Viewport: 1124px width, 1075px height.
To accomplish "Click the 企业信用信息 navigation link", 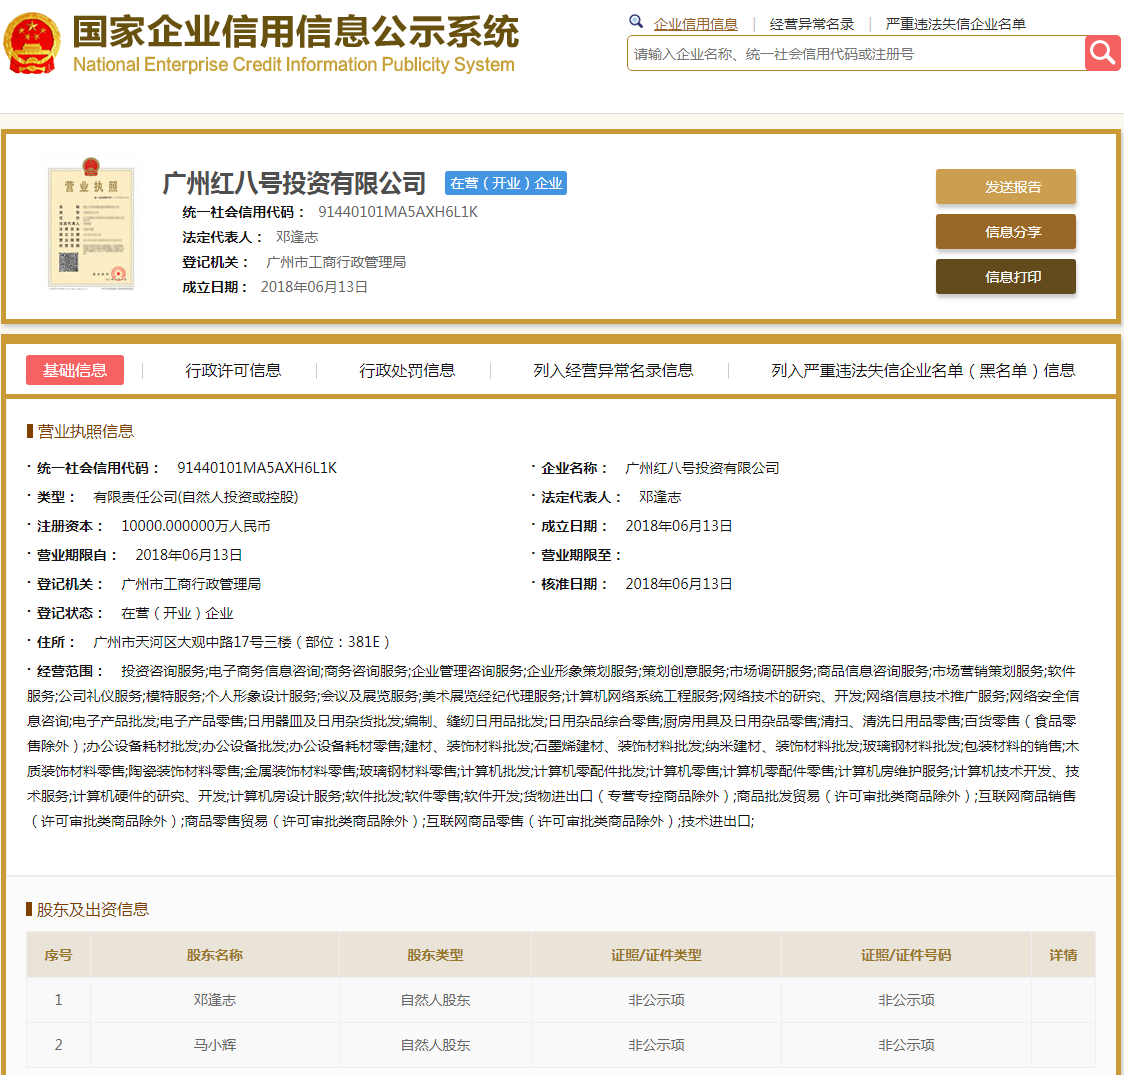I will pyautogui.click(x=697, y=21).
